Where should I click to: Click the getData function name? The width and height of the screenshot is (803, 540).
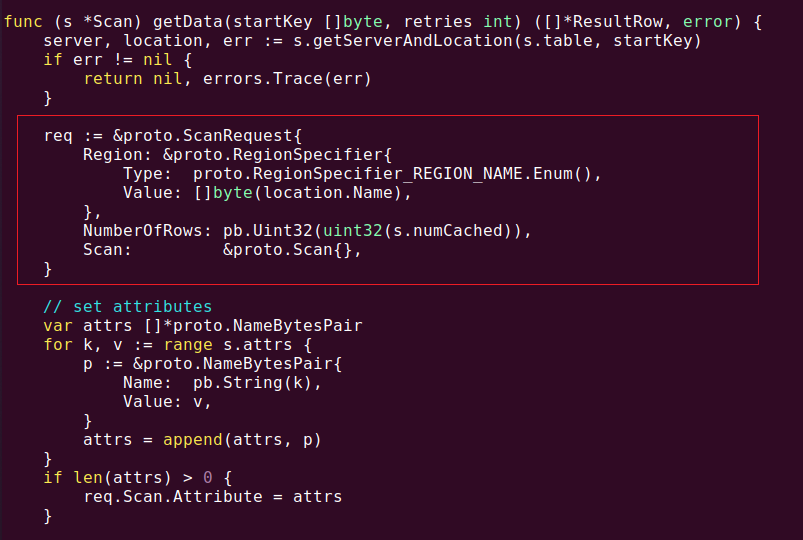click(x=188, y=22)
